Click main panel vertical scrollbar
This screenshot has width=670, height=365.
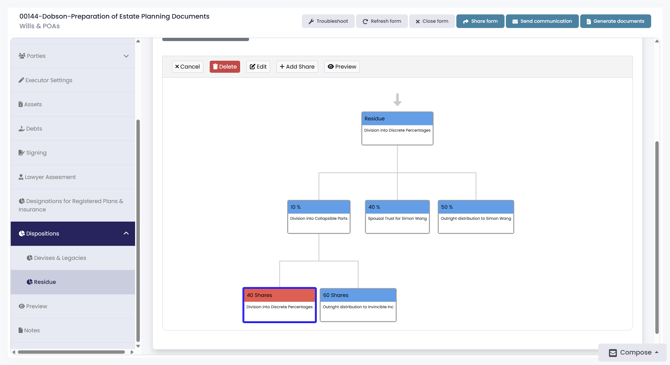point(657,237)
